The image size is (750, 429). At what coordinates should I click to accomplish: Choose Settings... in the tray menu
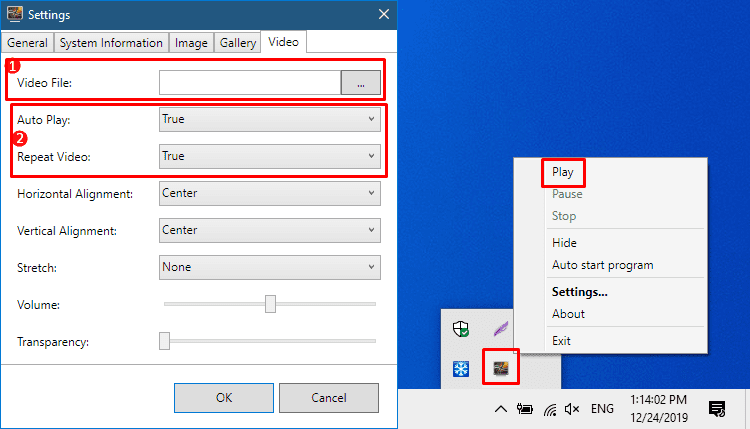(x=579, y=292)
